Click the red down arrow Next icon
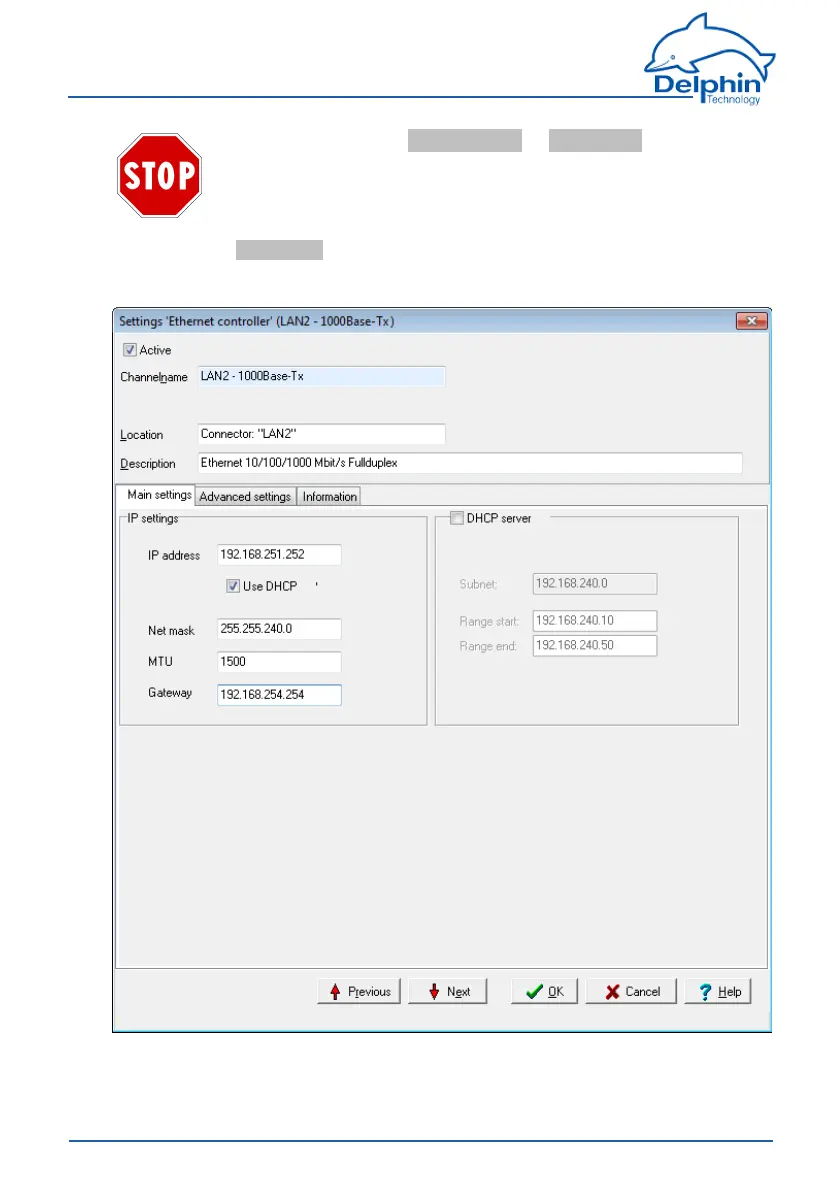 [434, 991]
